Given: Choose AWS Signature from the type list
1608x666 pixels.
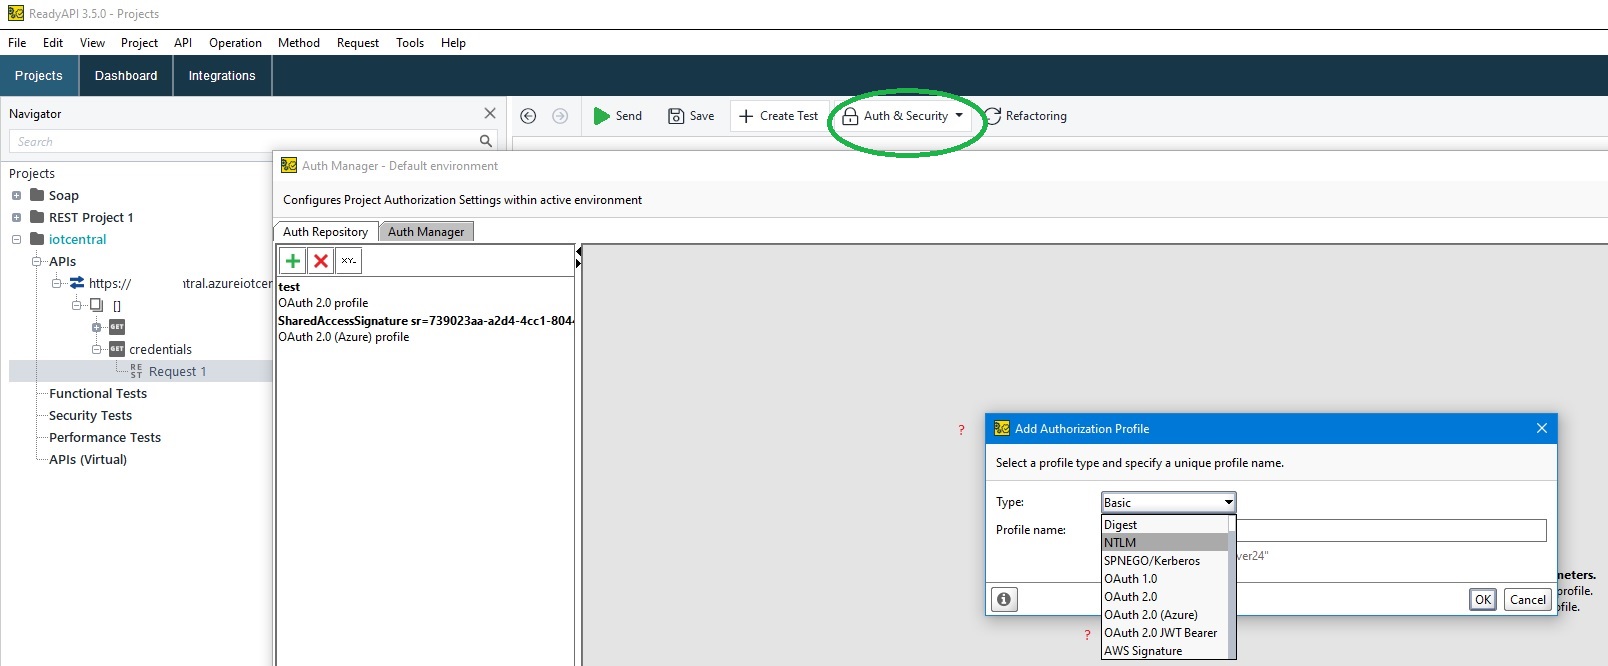Looking at the screenshot, I should pos(1165,651).
